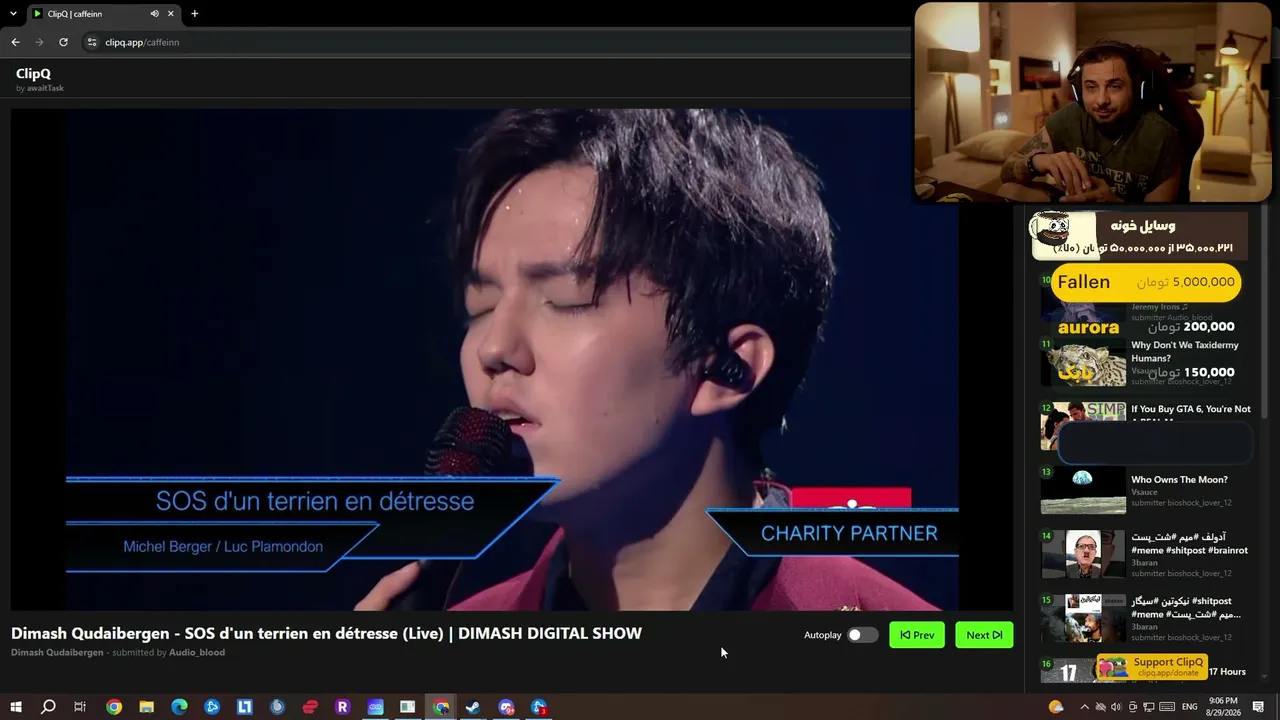Skip to the next clip with Next
Screen dimensions: 1280x720
[984, 635]
